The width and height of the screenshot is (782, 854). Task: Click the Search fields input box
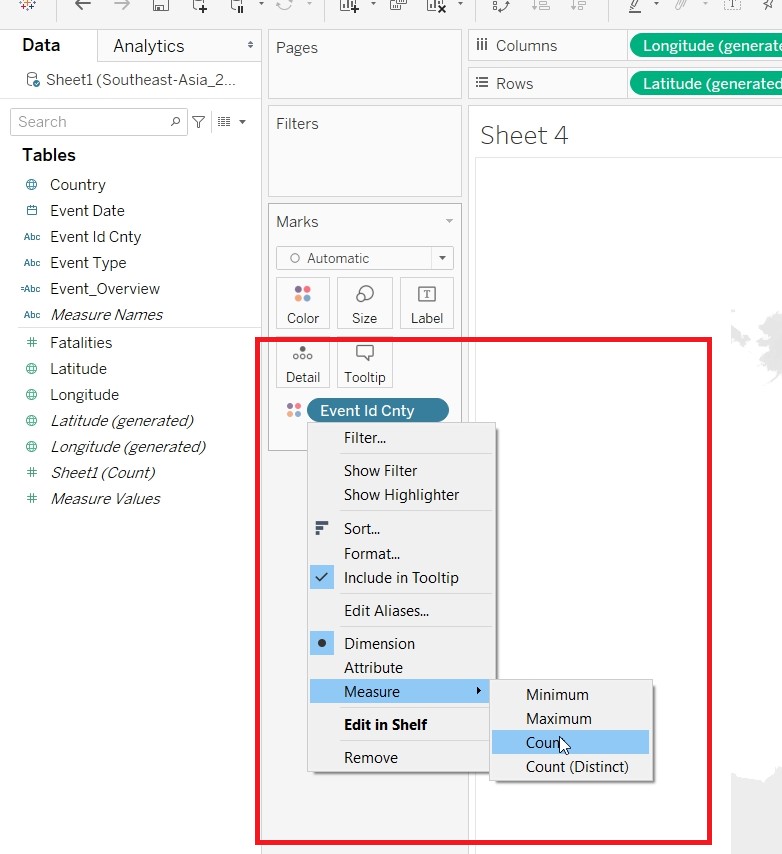click(90, 122)
